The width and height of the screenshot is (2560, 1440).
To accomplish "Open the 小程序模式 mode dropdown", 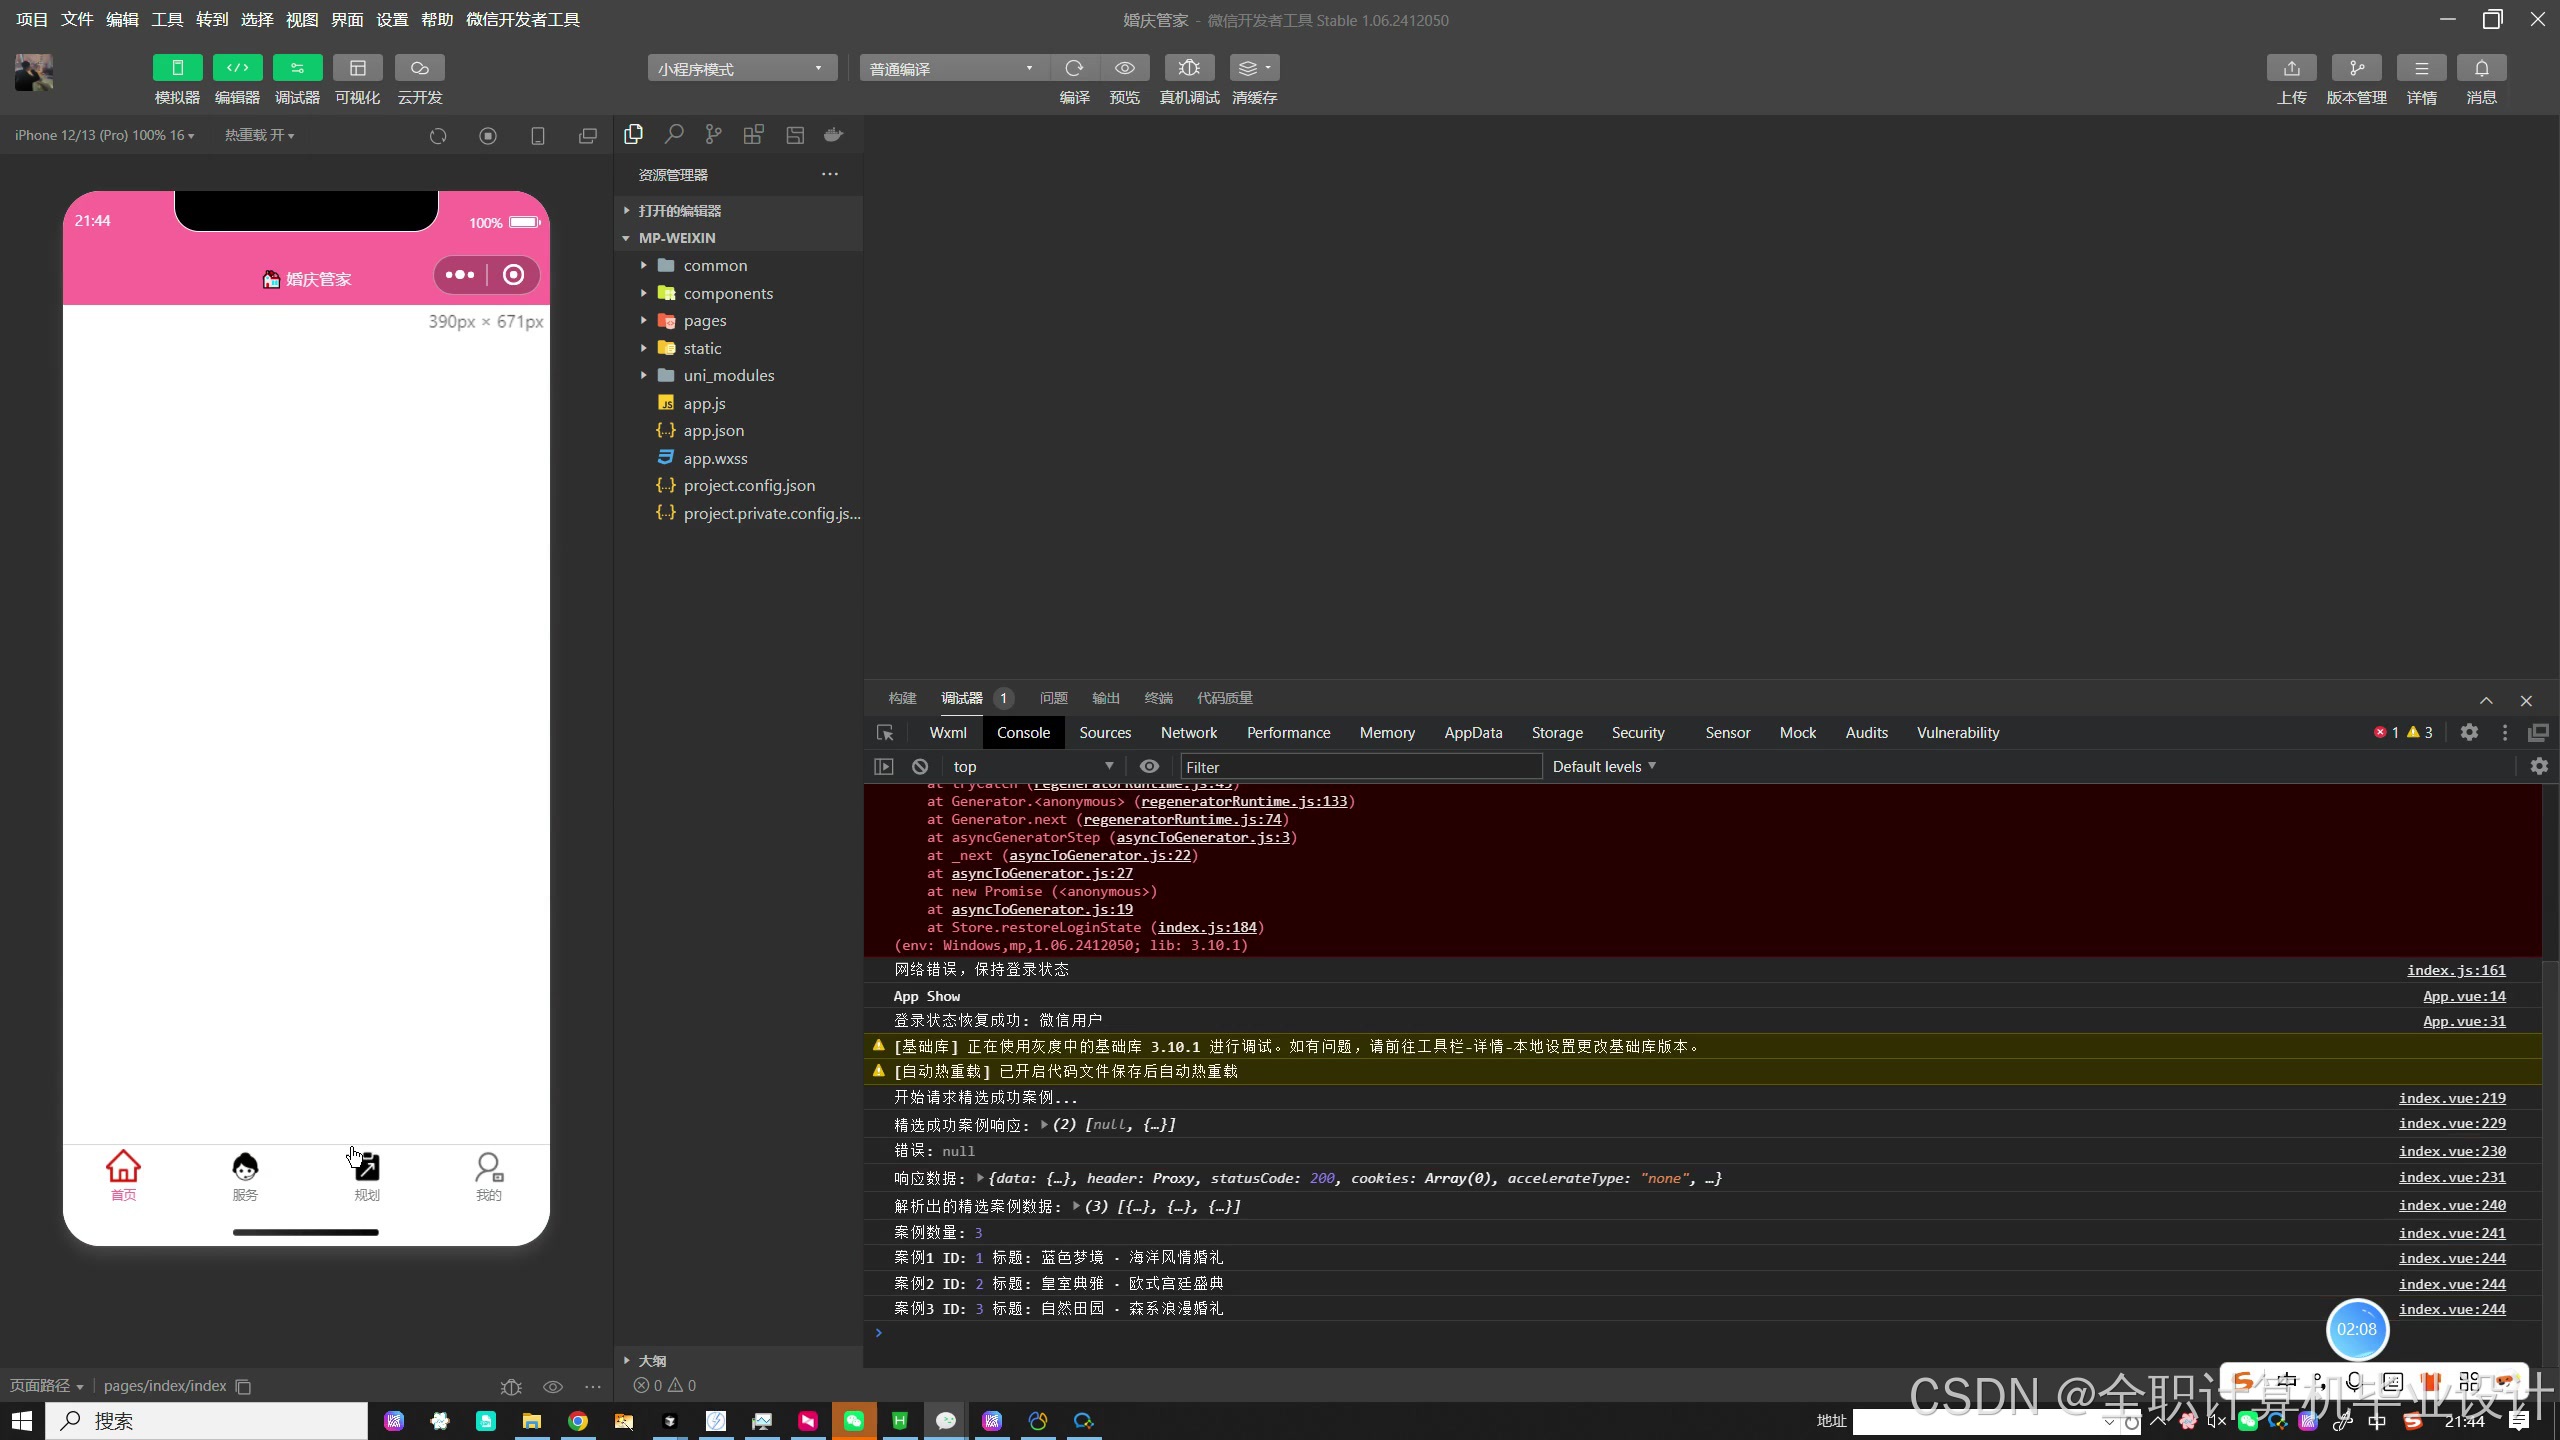I will 741,68.
